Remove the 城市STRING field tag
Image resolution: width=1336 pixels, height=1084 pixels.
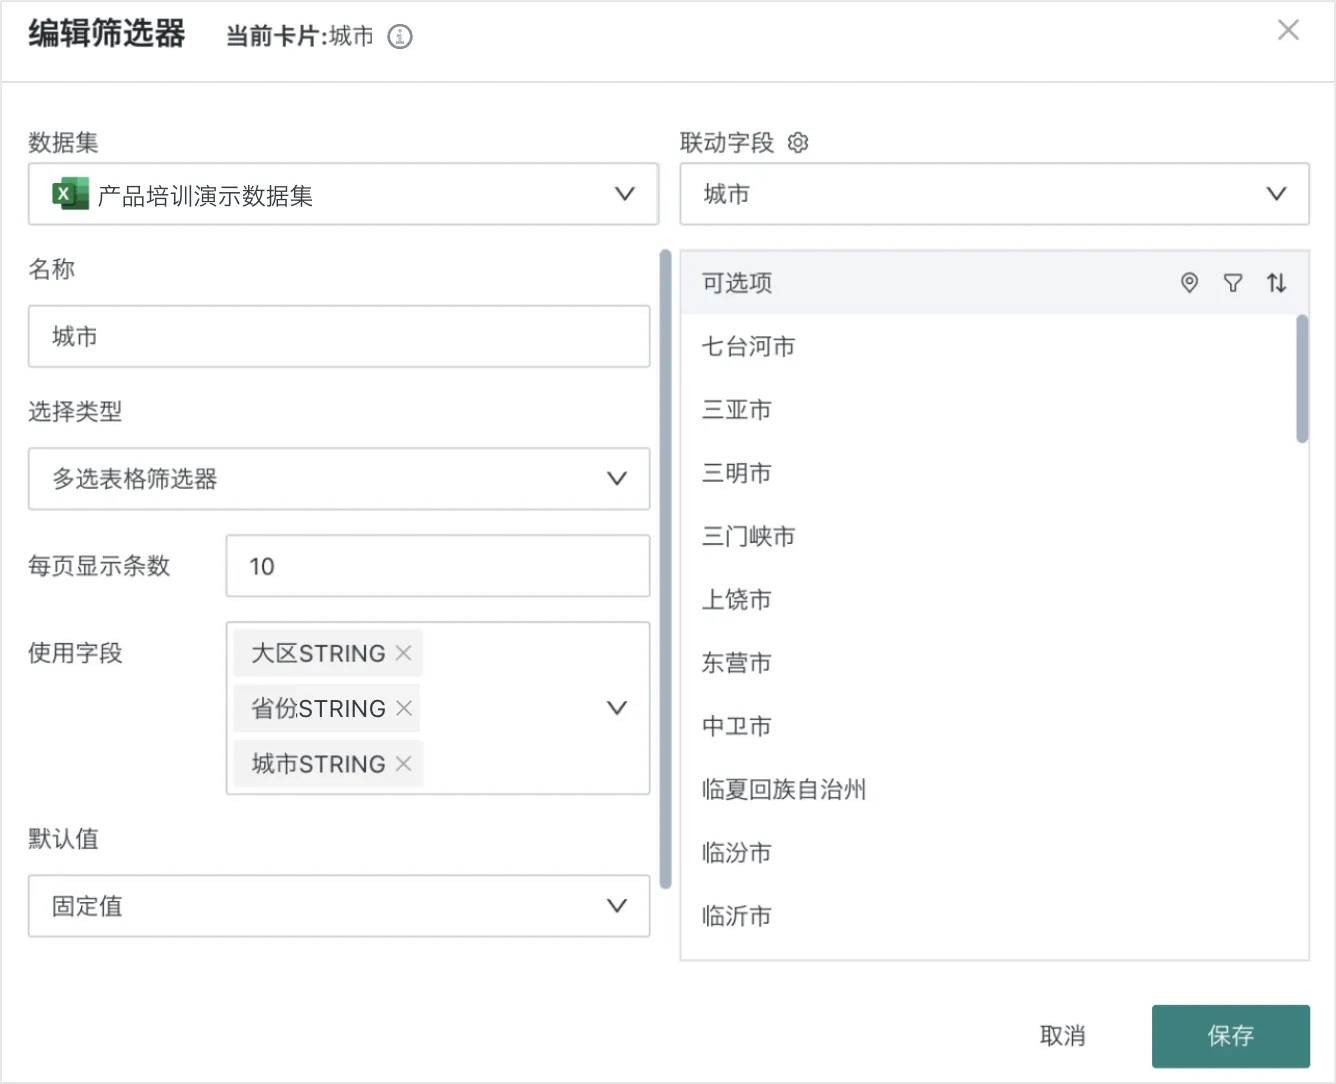[404, 764]
